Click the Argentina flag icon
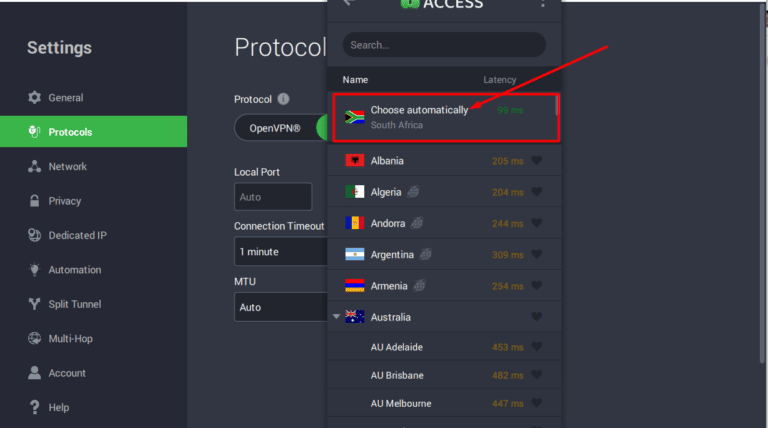The width and height of the screenshot is (768, 428). click(354, 255)
